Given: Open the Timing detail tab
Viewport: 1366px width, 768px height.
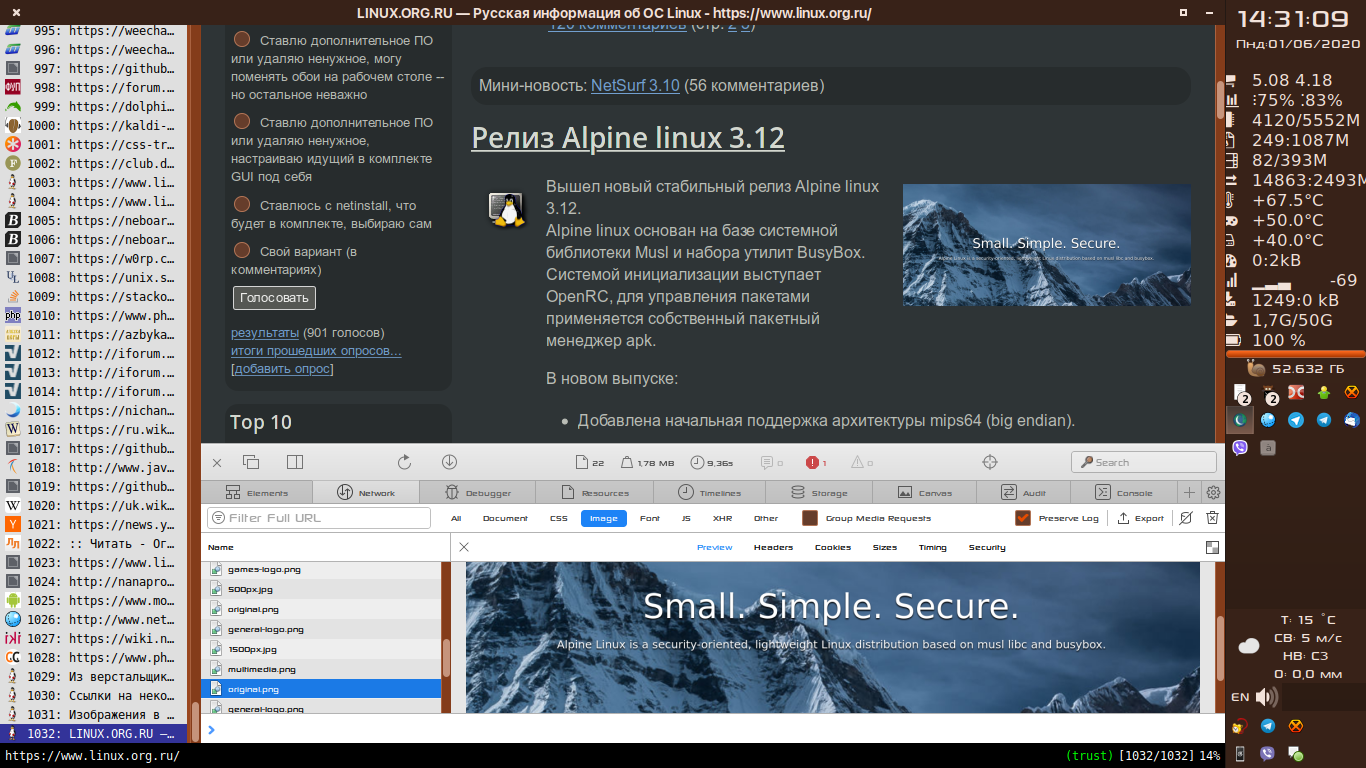Looking at the screenshot, I should click(932, 547).
